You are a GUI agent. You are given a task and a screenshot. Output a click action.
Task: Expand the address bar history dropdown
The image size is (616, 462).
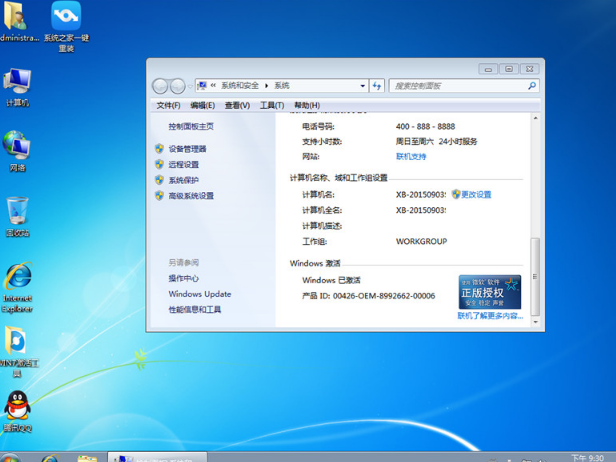362,86
